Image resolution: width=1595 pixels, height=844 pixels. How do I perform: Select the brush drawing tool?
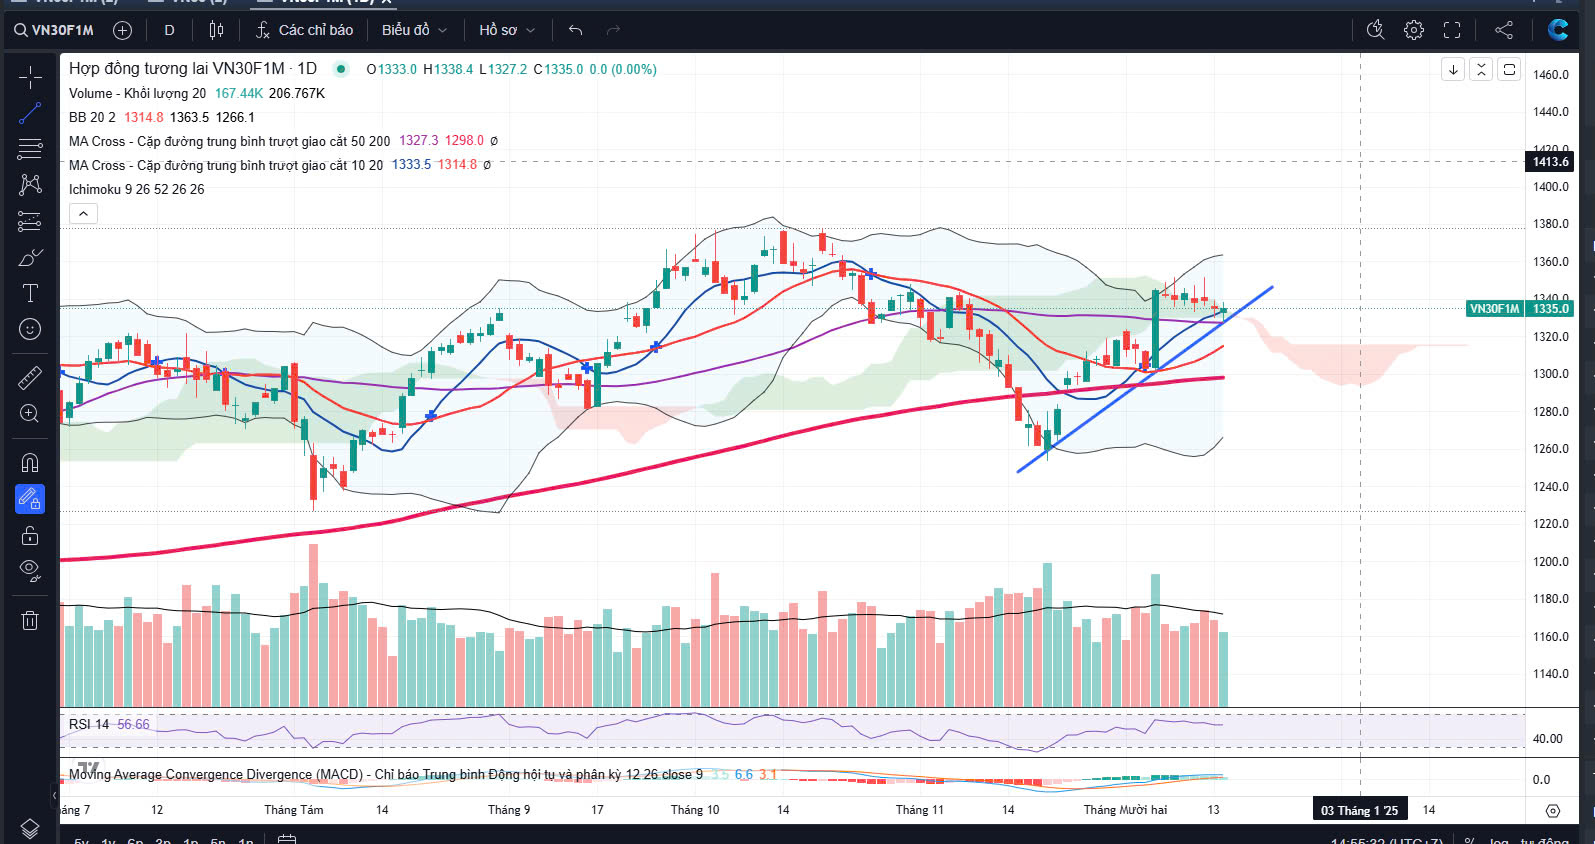point(30,257)
